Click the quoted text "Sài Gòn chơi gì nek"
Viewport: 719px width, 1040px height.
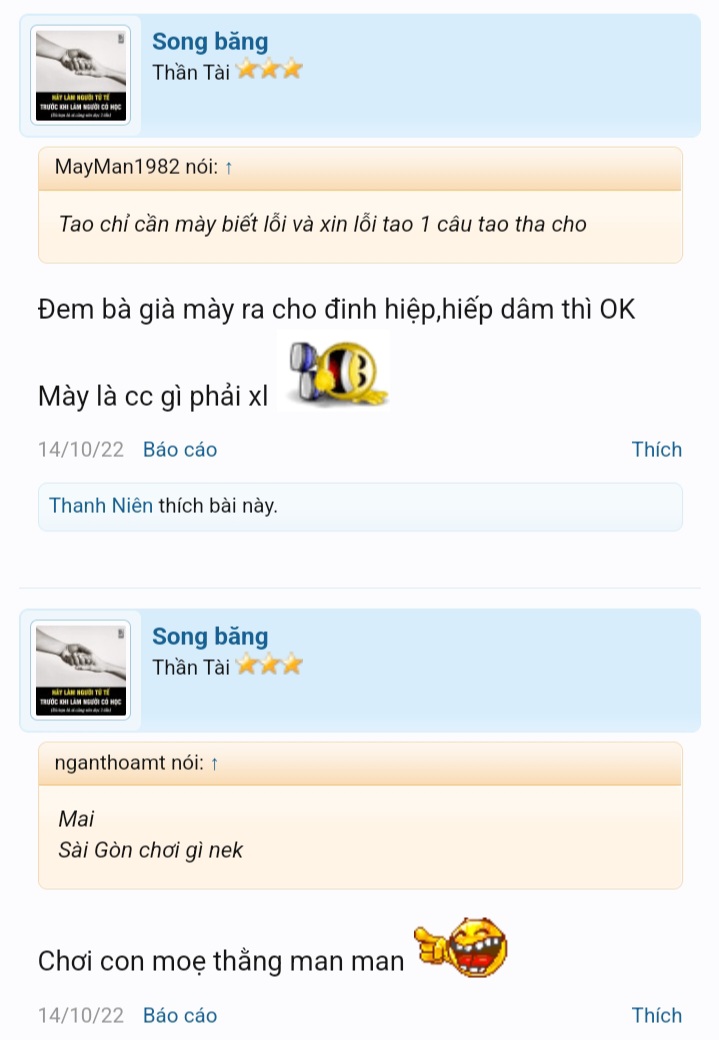click(151, 851)
